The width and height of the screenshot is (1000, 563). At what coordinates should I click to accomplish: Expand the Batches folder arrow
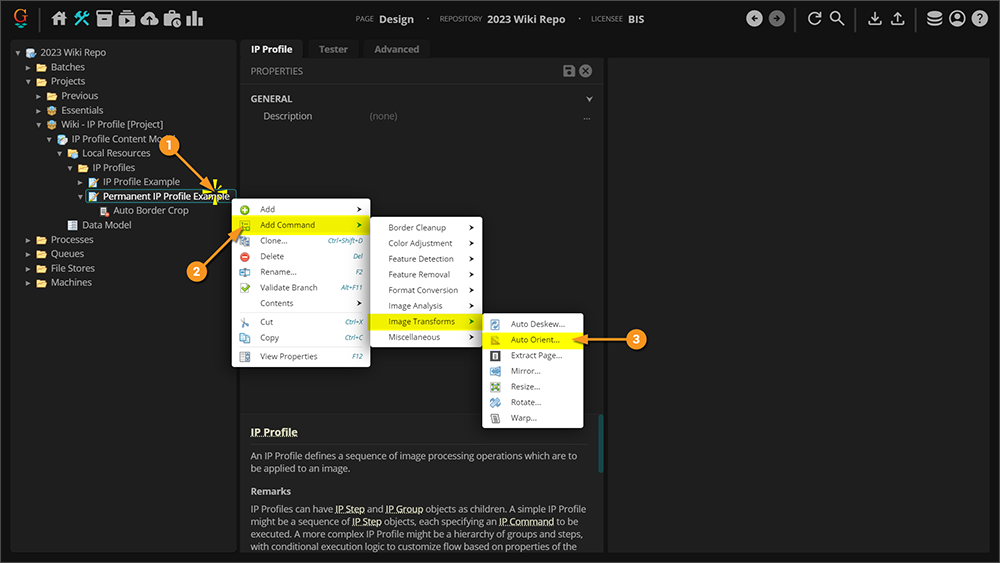[x=28, y=68]
